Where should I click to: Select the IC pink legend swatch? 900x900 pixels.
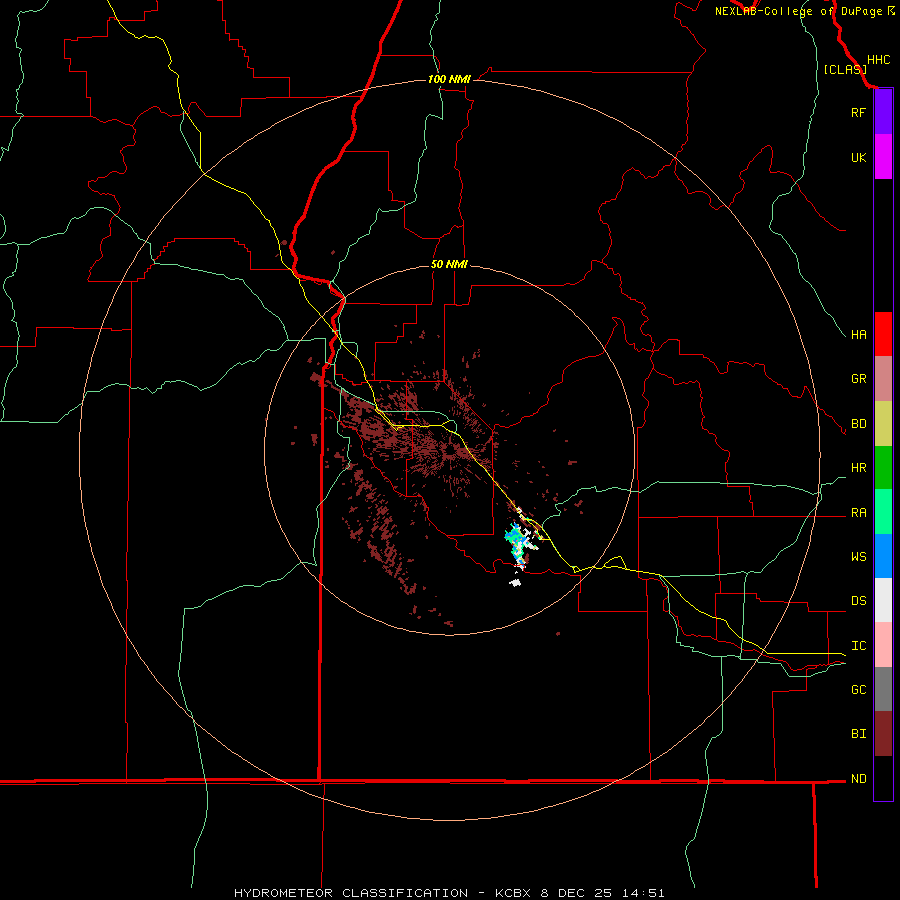click(x=883, y=645)
